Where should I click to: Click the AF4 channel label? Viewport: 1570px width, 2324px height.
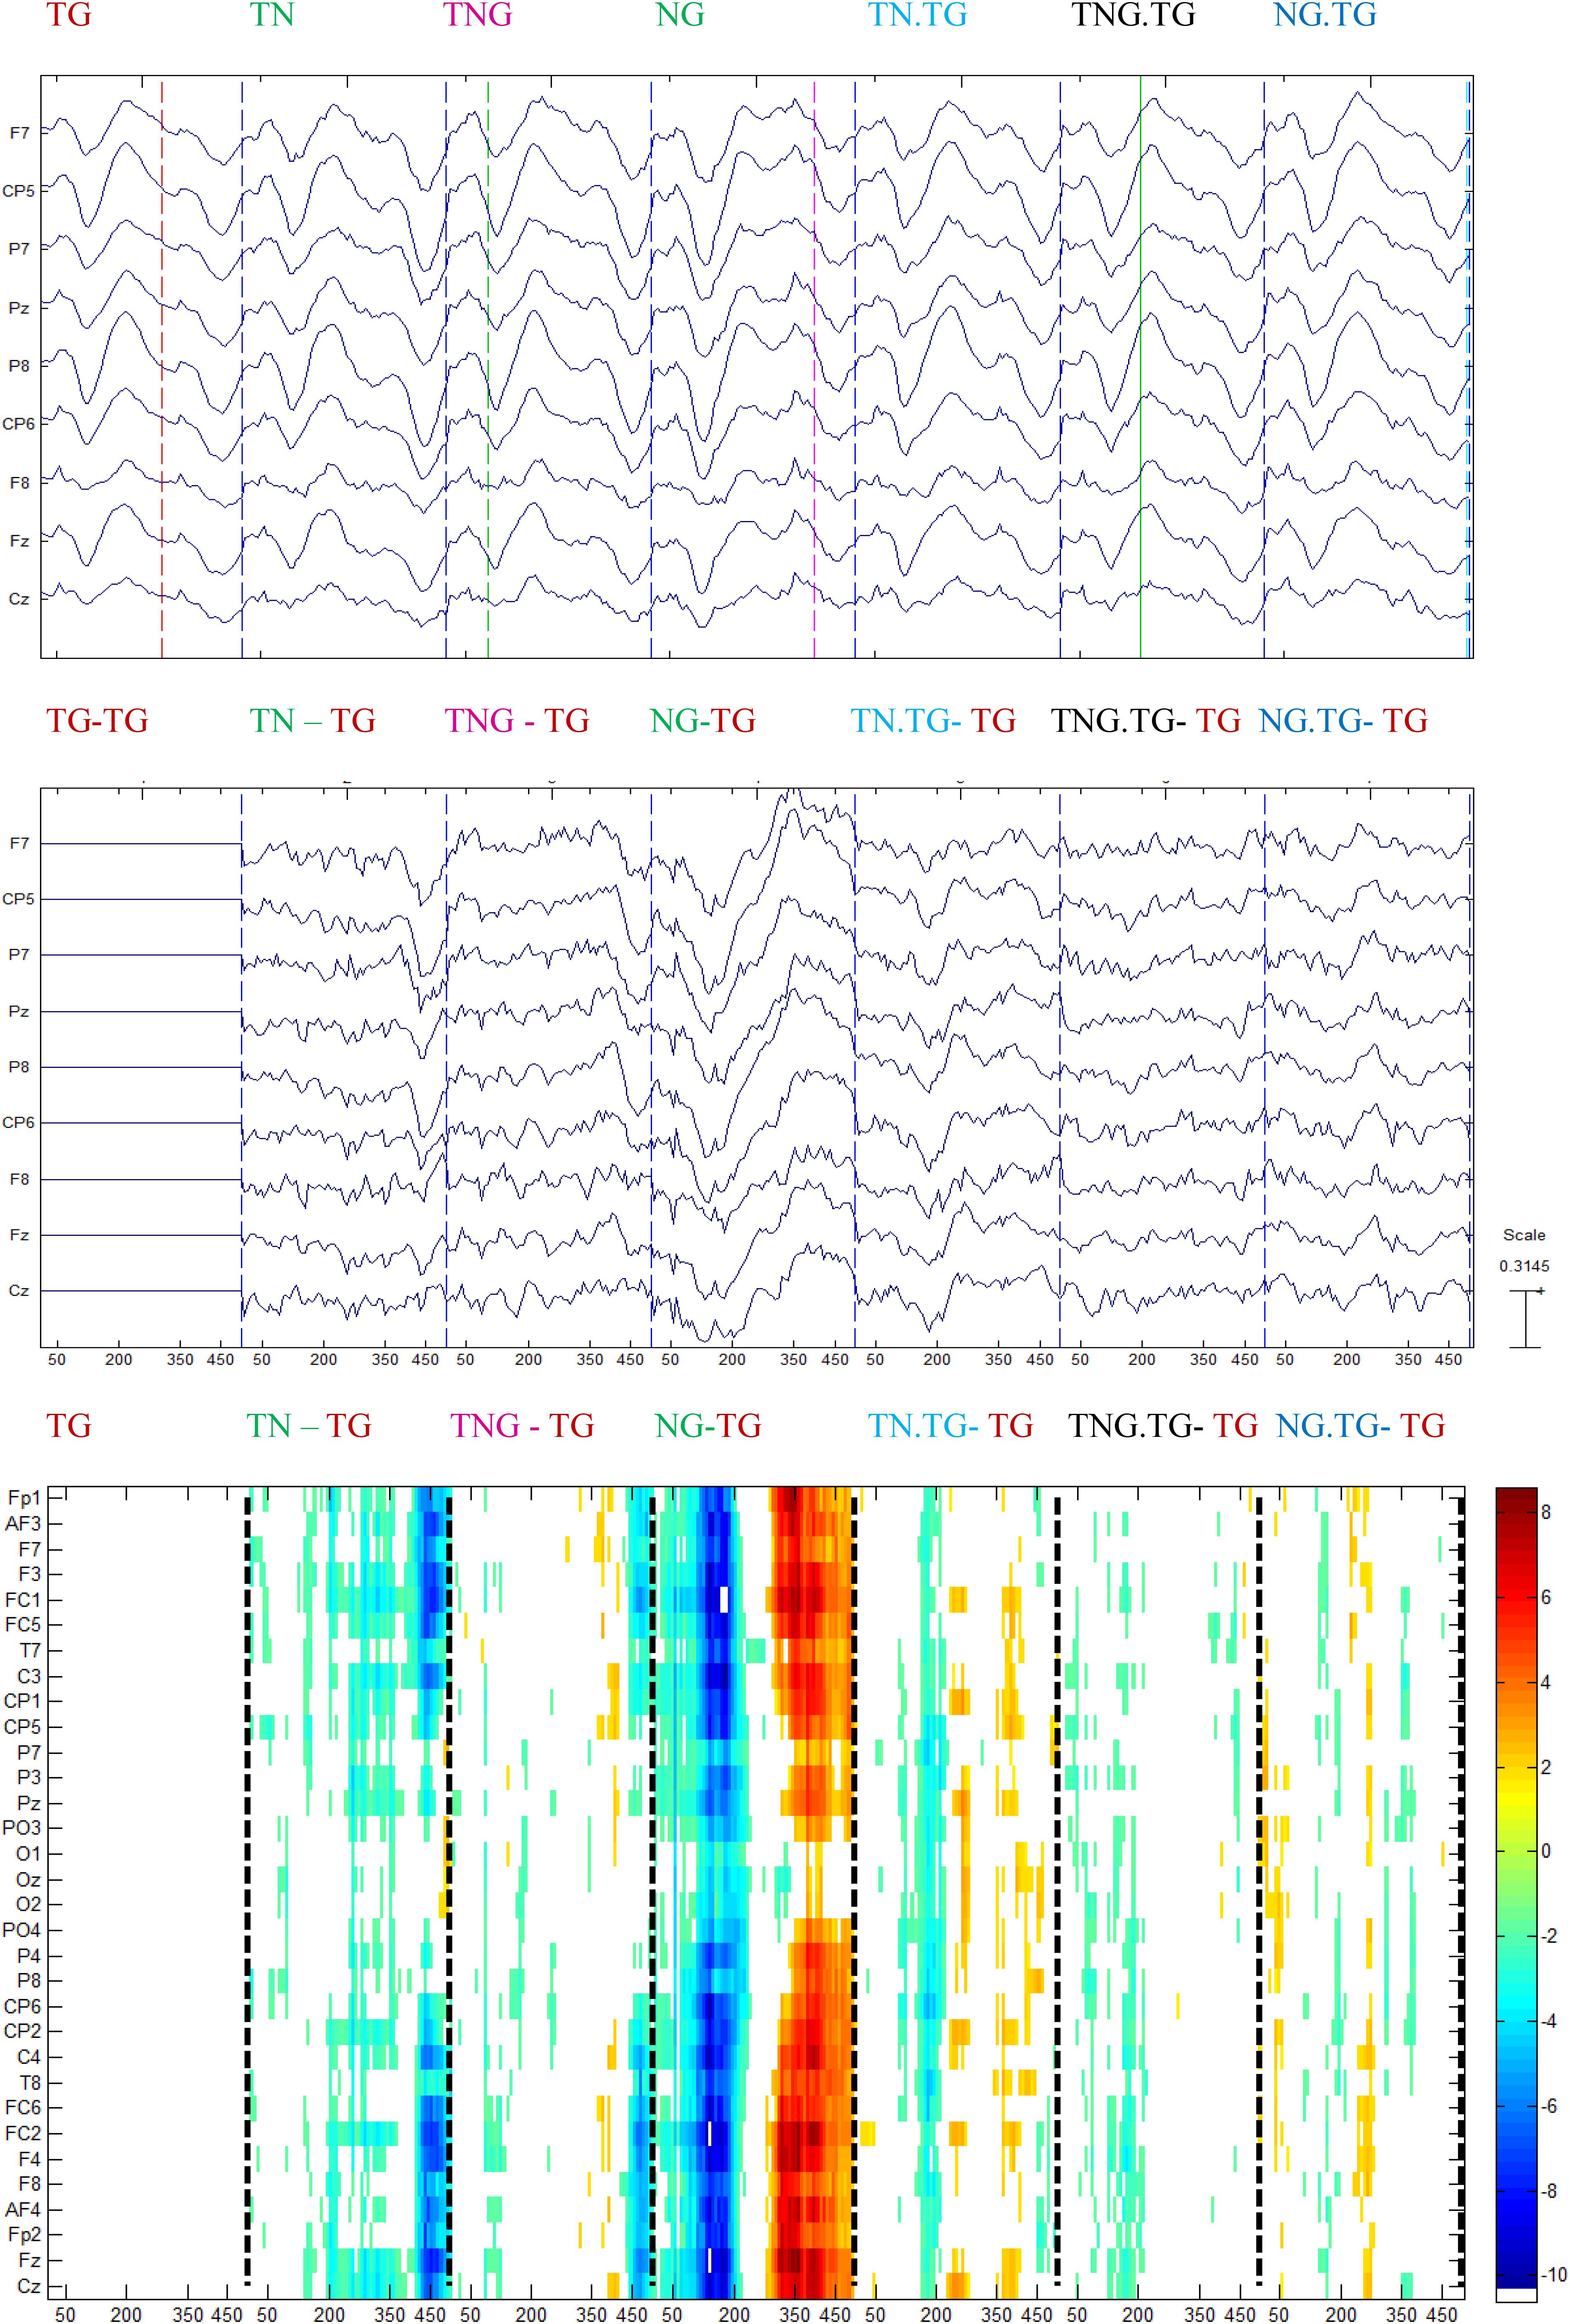click(23, 2209)
